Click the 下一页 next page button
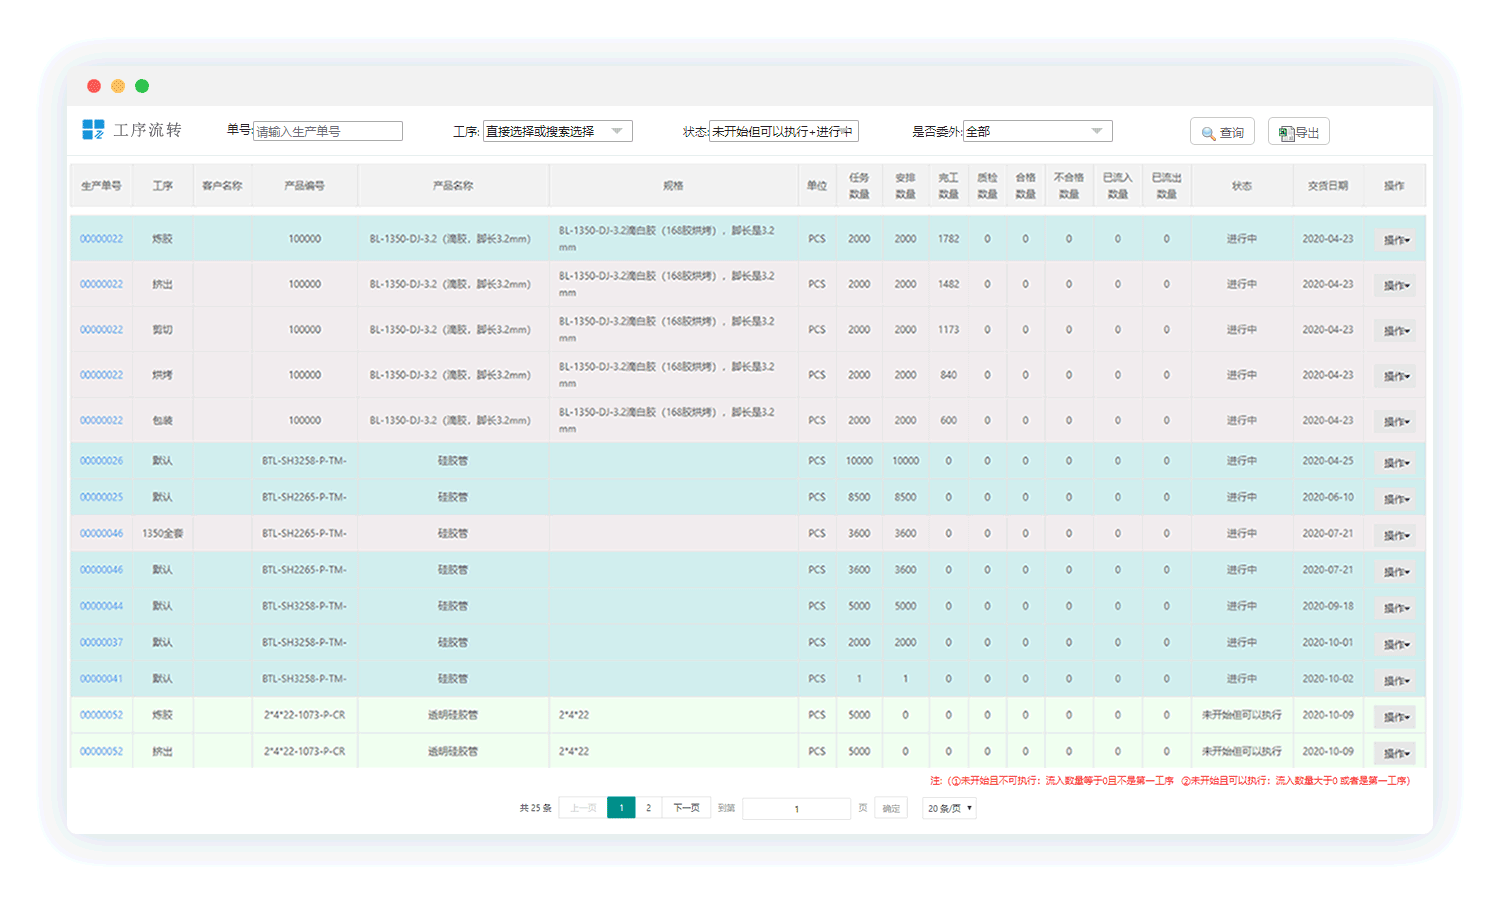This screenshot has height=900, width=1500. pos(686,808)
